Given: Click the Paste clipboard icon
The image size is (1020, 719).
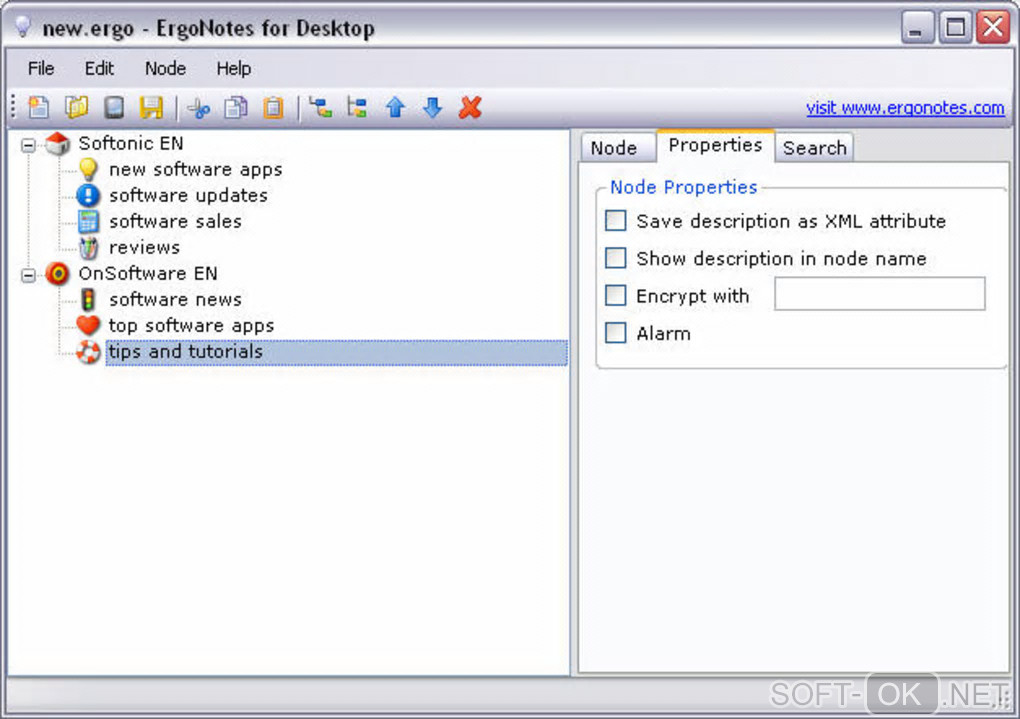Looking at the screenshot, I should (x=273, y=107).
